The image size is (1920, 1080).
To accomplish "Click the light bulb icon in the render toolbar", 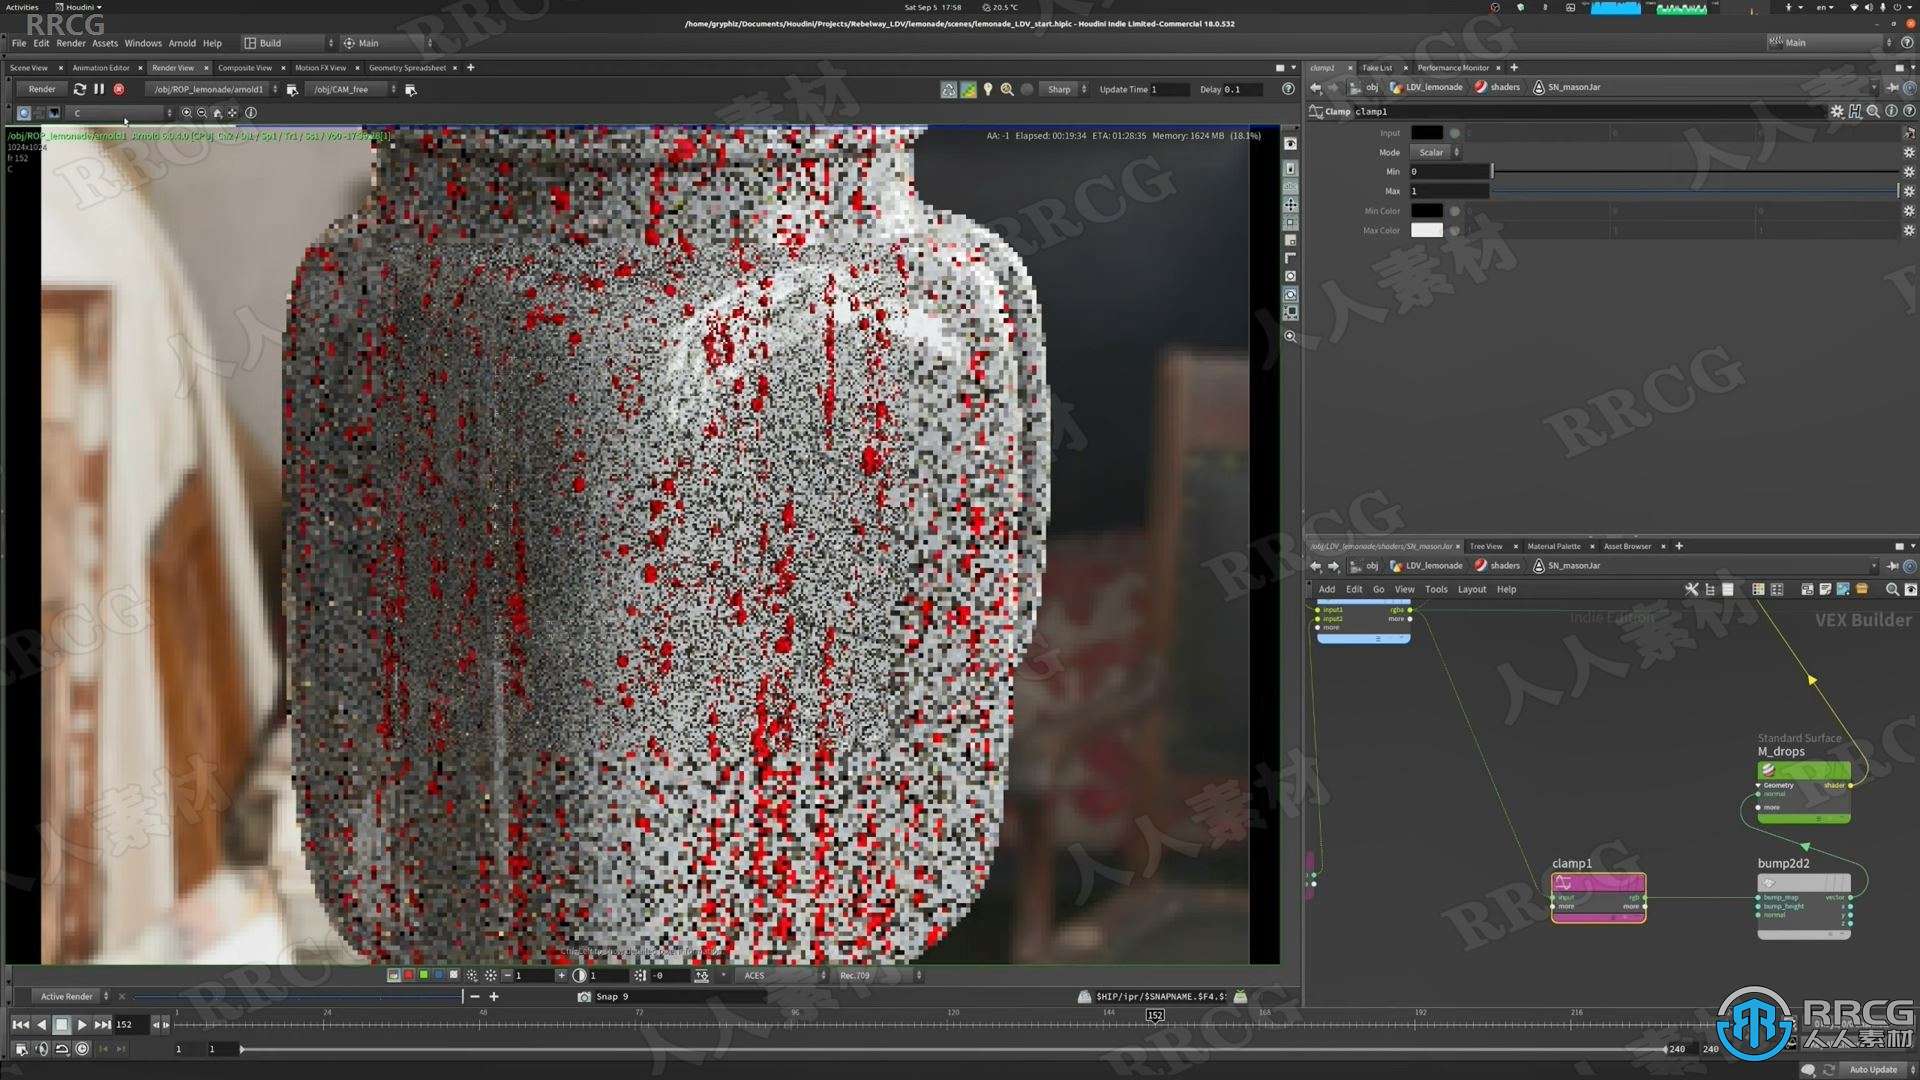I will coord(988,89).
